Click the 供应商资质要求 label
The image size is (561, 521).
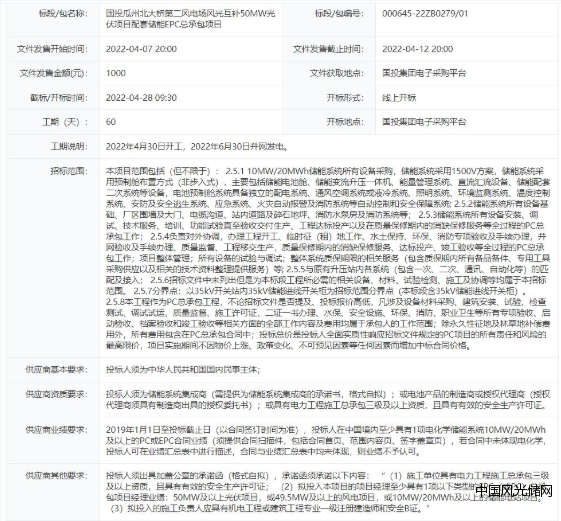pyautogui.click(x=56, y=394)
